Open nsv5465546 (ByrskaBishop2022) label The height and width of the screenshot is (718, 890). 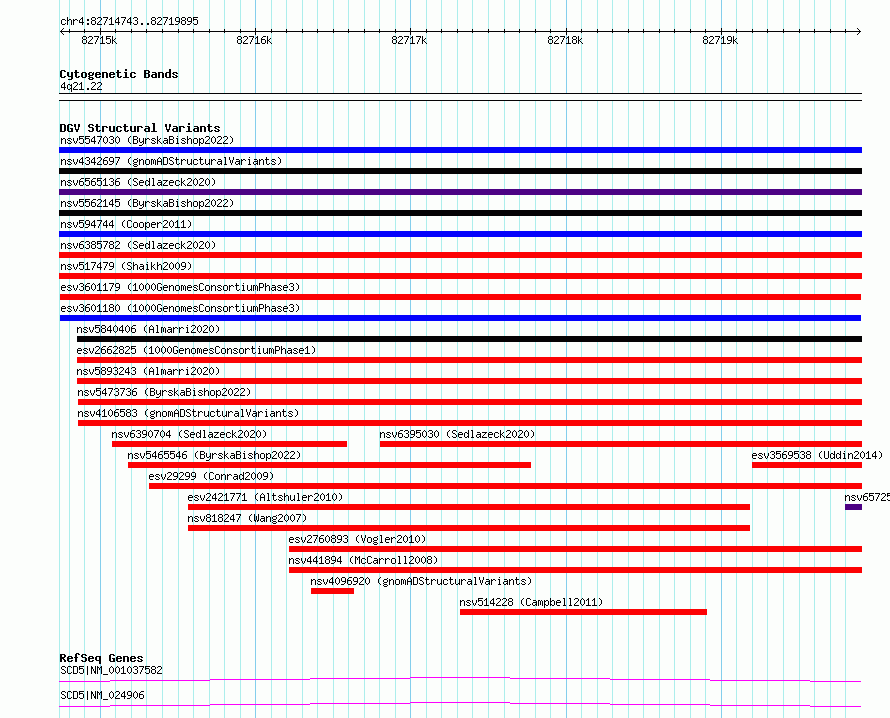214,455
